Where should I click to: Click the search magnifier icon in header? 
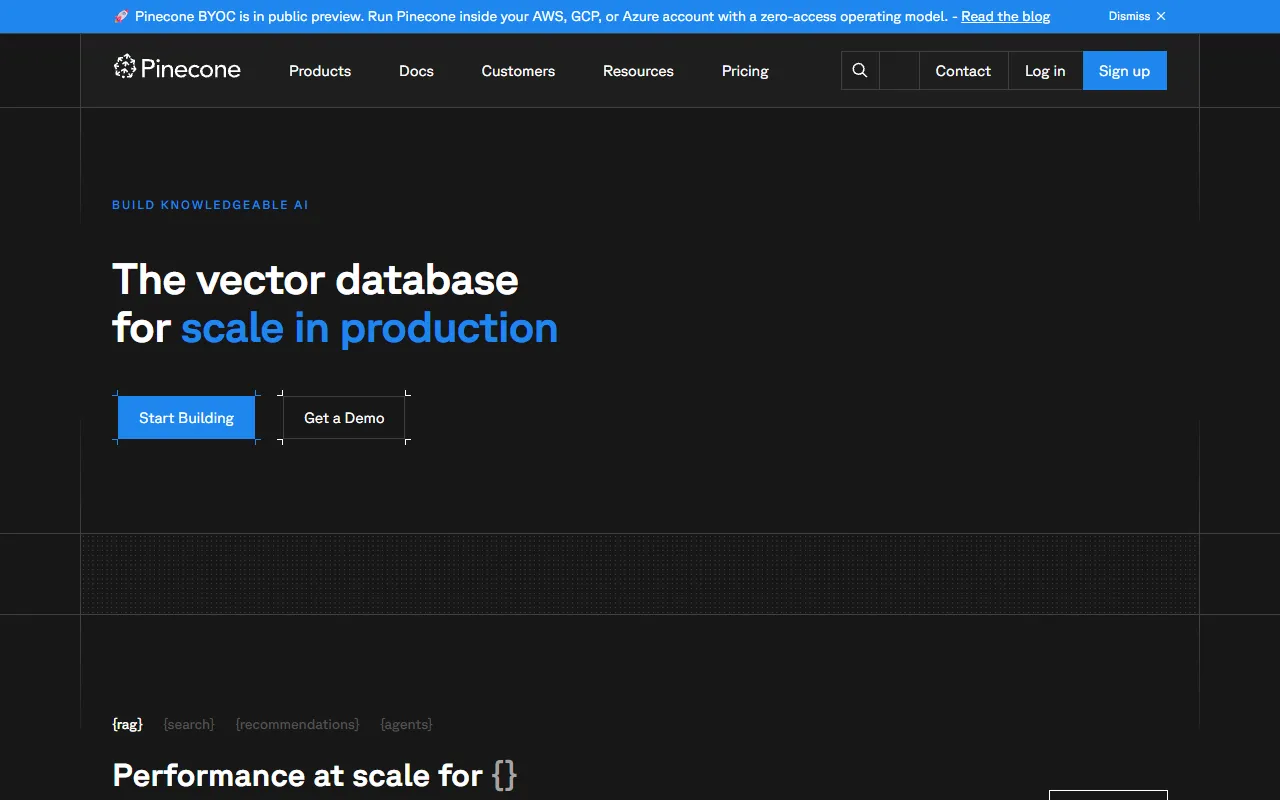click(860, 71)
